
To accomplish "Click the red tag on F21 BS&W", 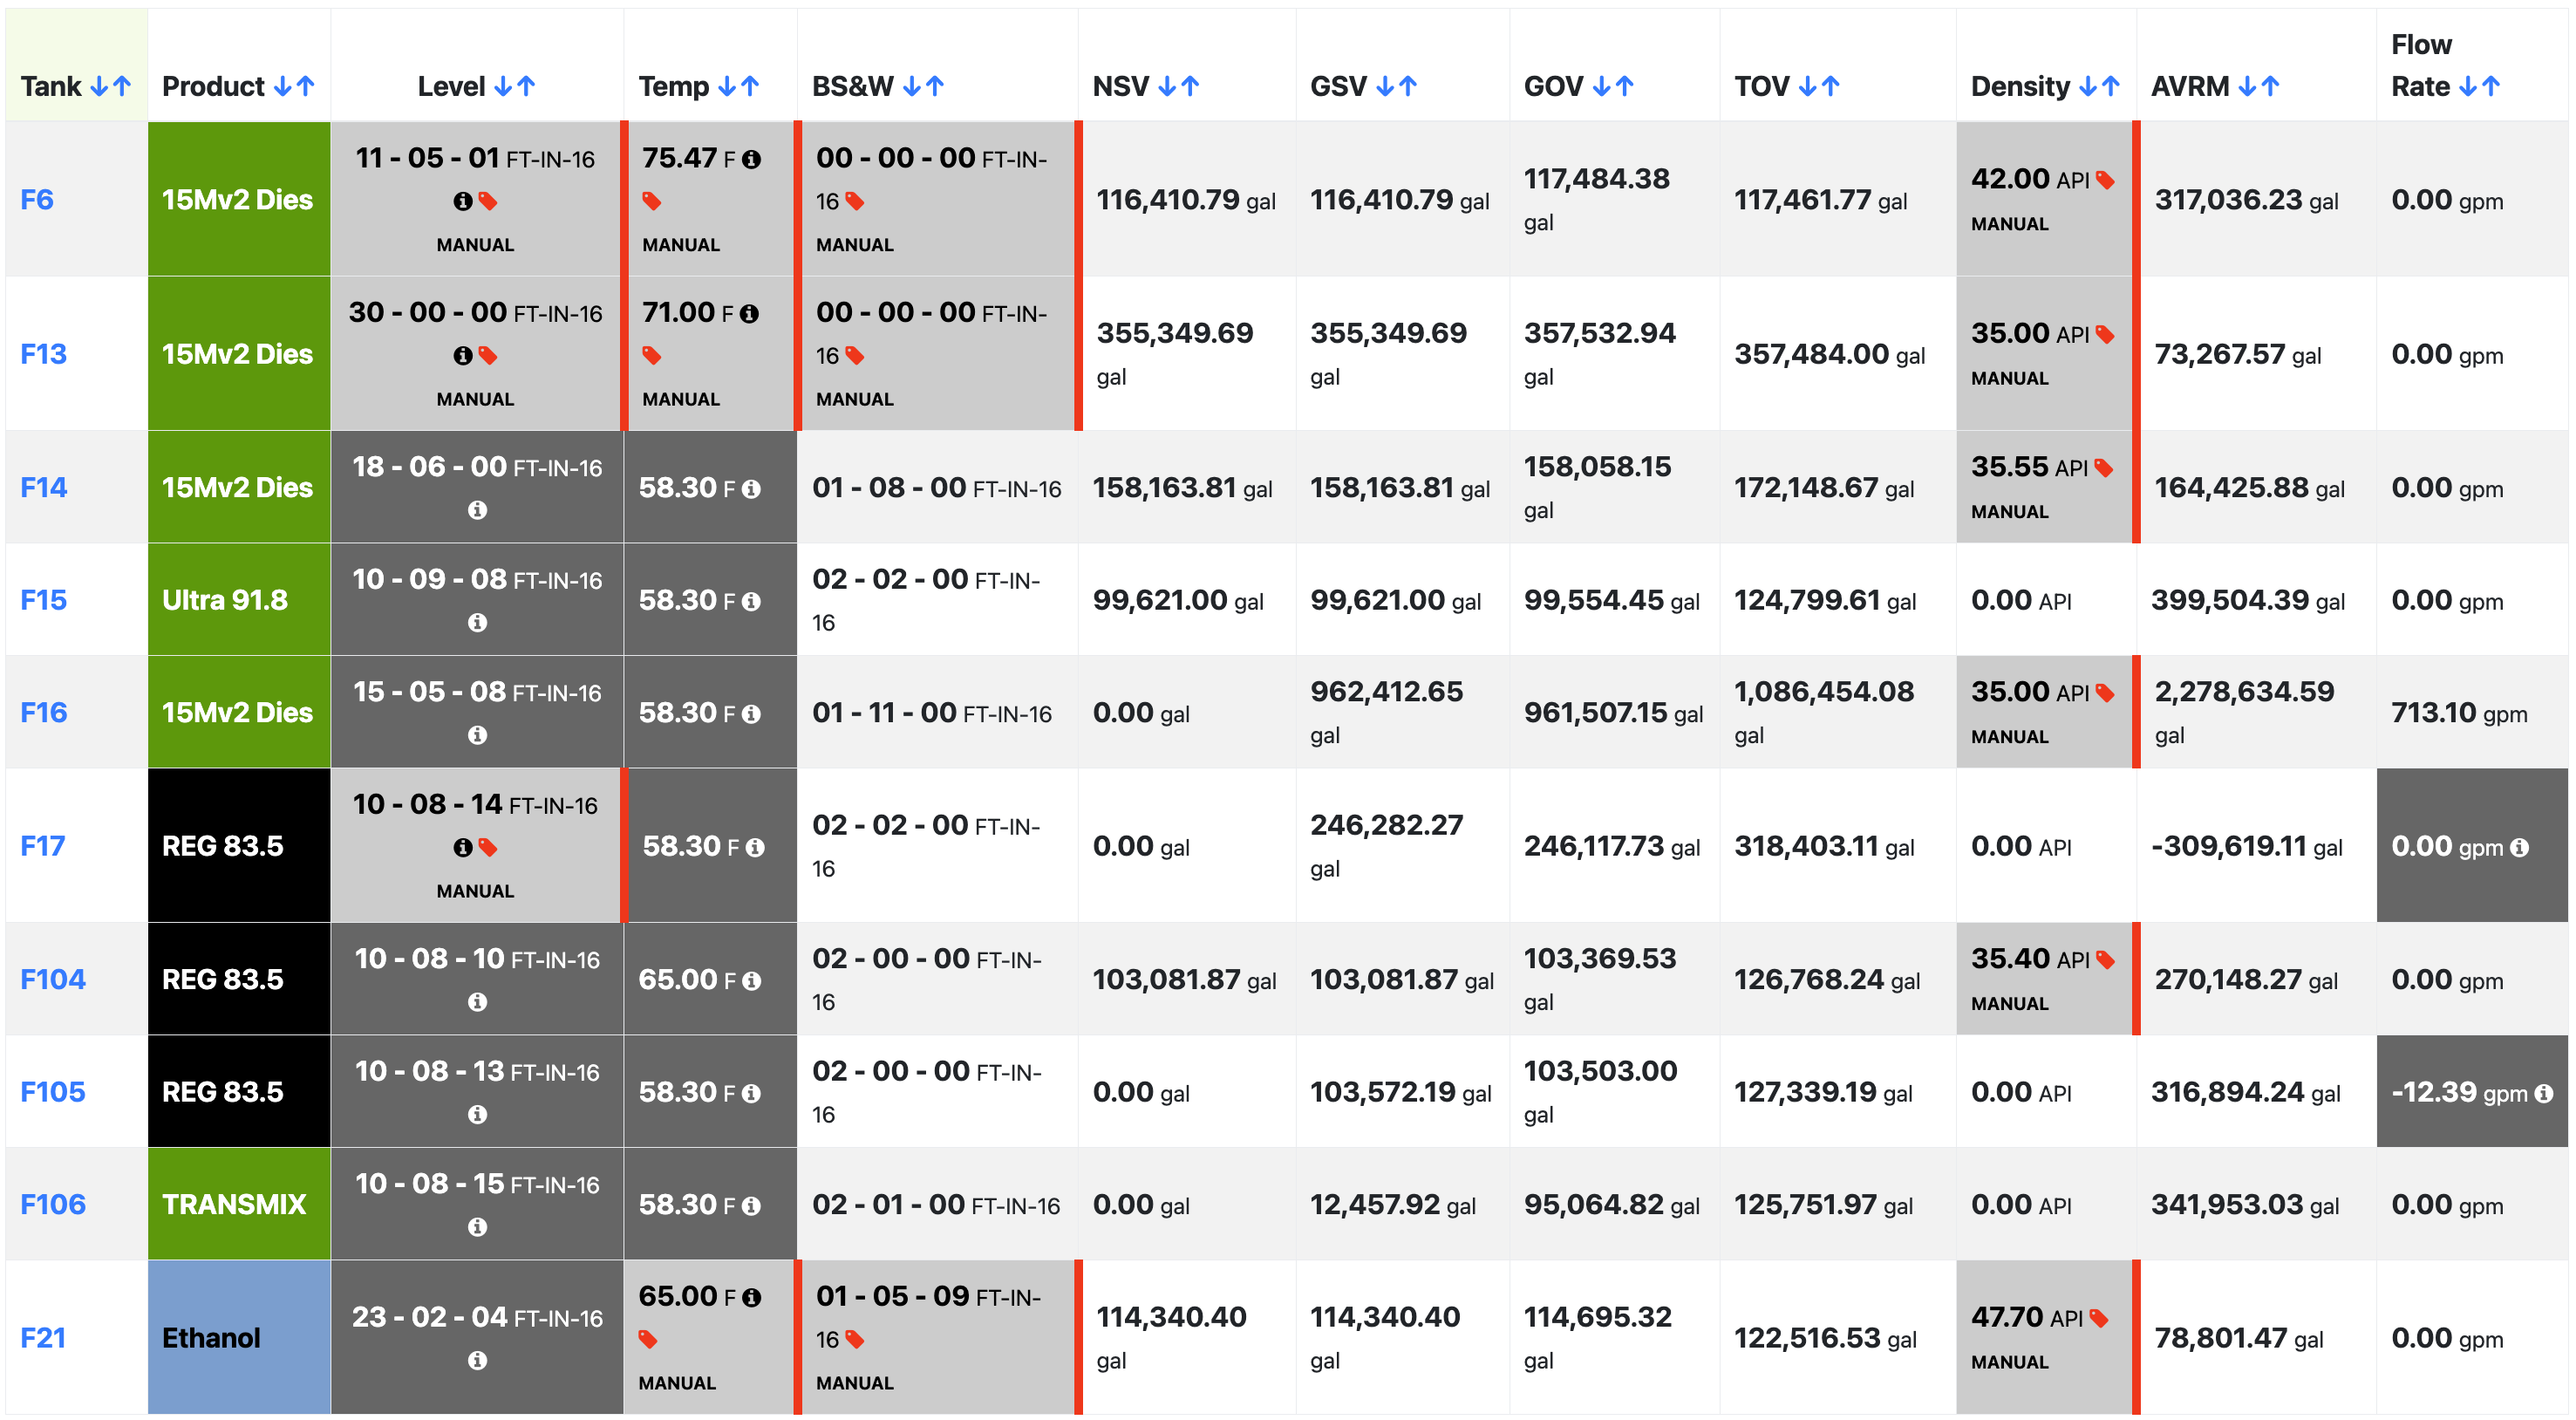I will [855, 1339].
